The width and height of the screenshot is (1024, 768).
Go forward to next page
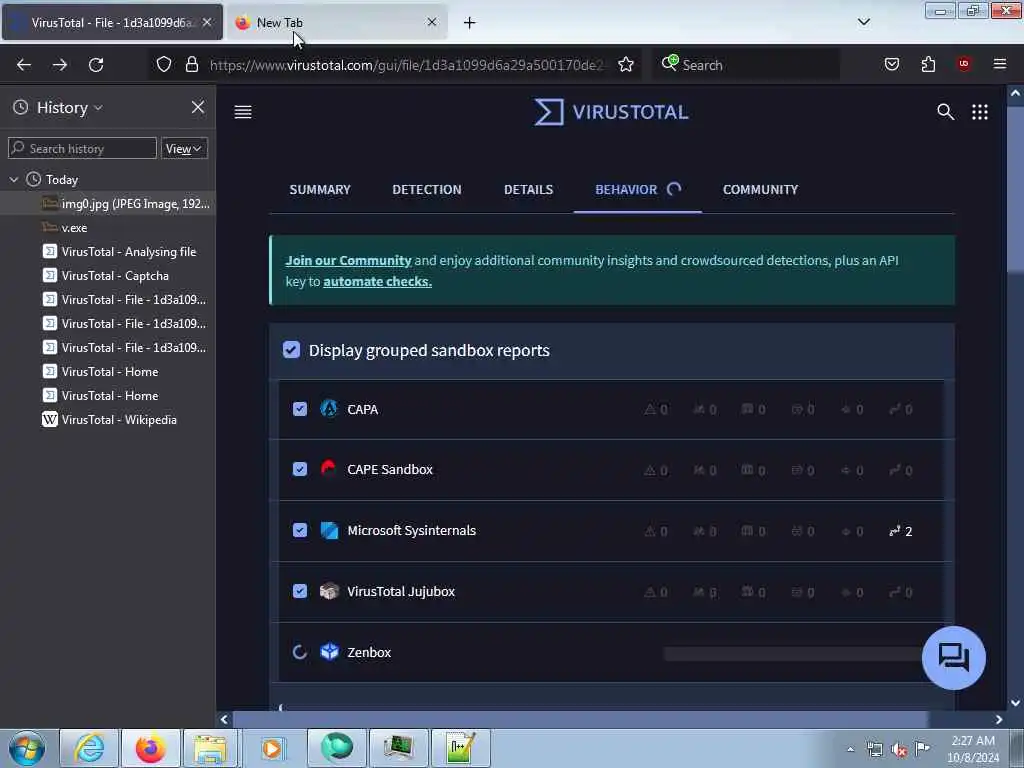59,65
